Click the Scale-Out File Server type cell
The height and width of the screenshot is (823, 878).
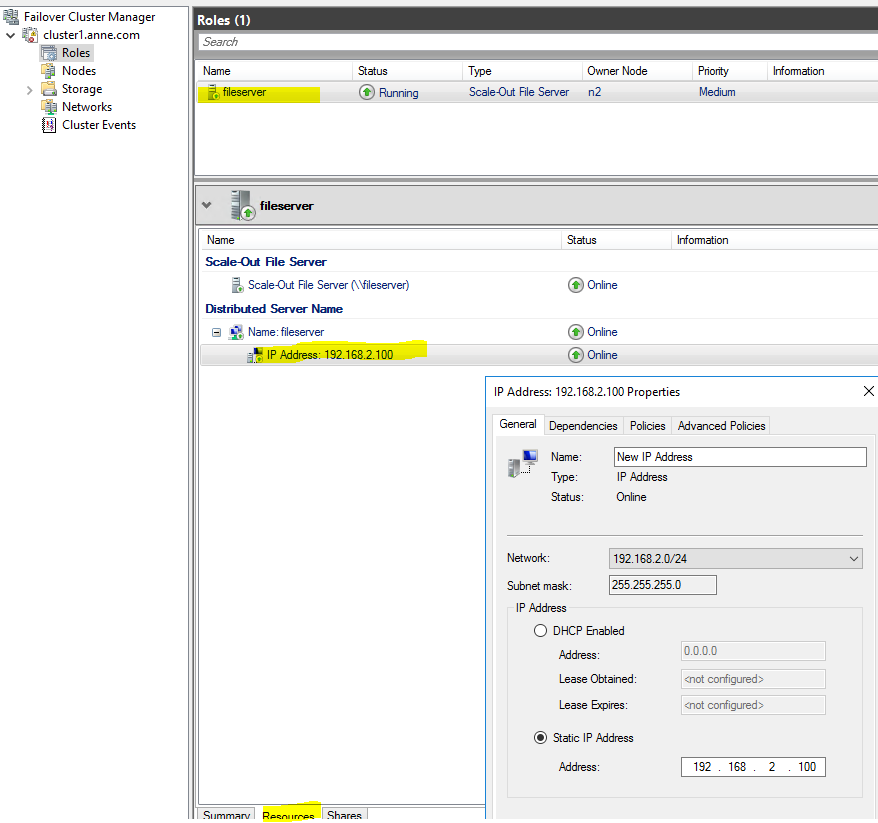tap(519, 92)
